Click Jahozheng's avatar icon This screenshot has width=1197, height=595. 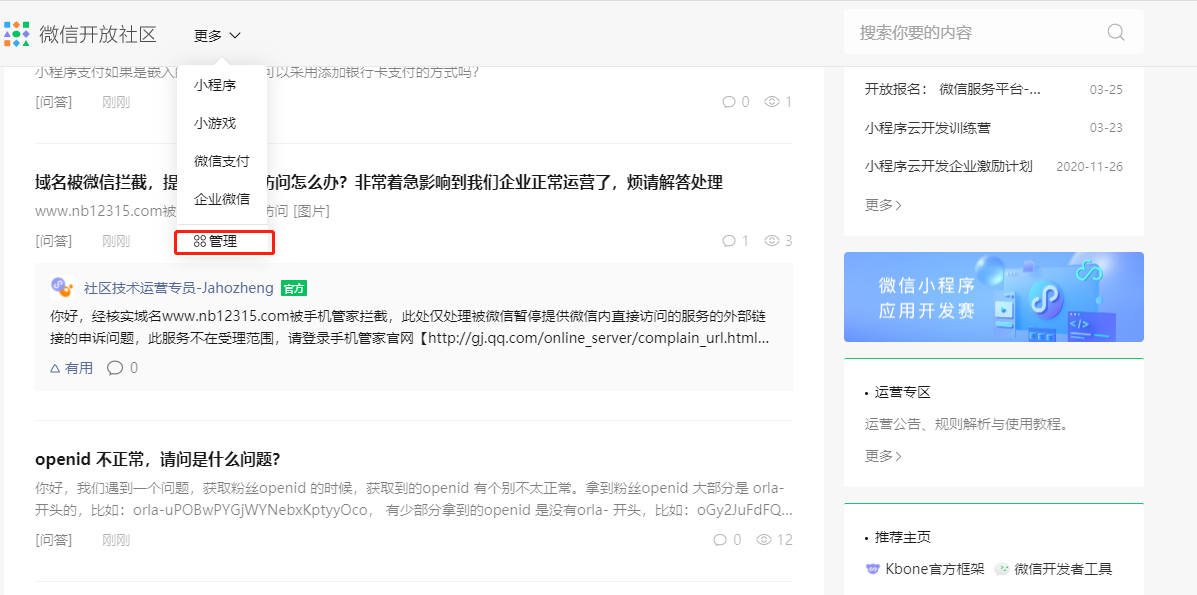tap(62, 287)
